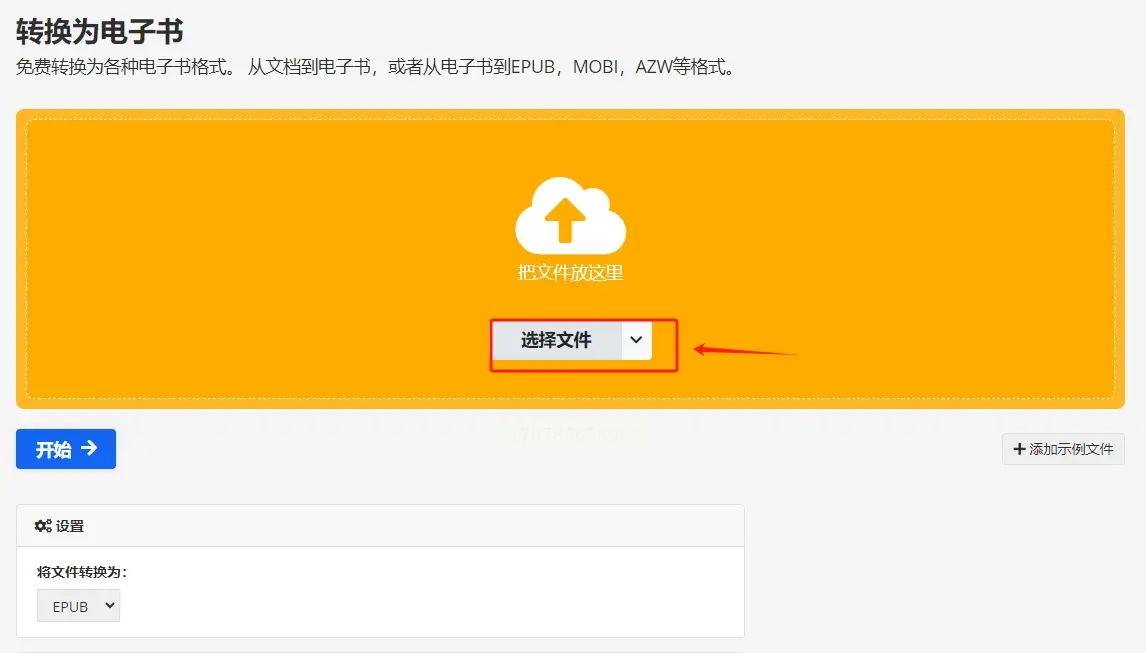Click the right arrow icon in 开始
This screenshot has height=653, width=1146.
(x=89, y=448)
